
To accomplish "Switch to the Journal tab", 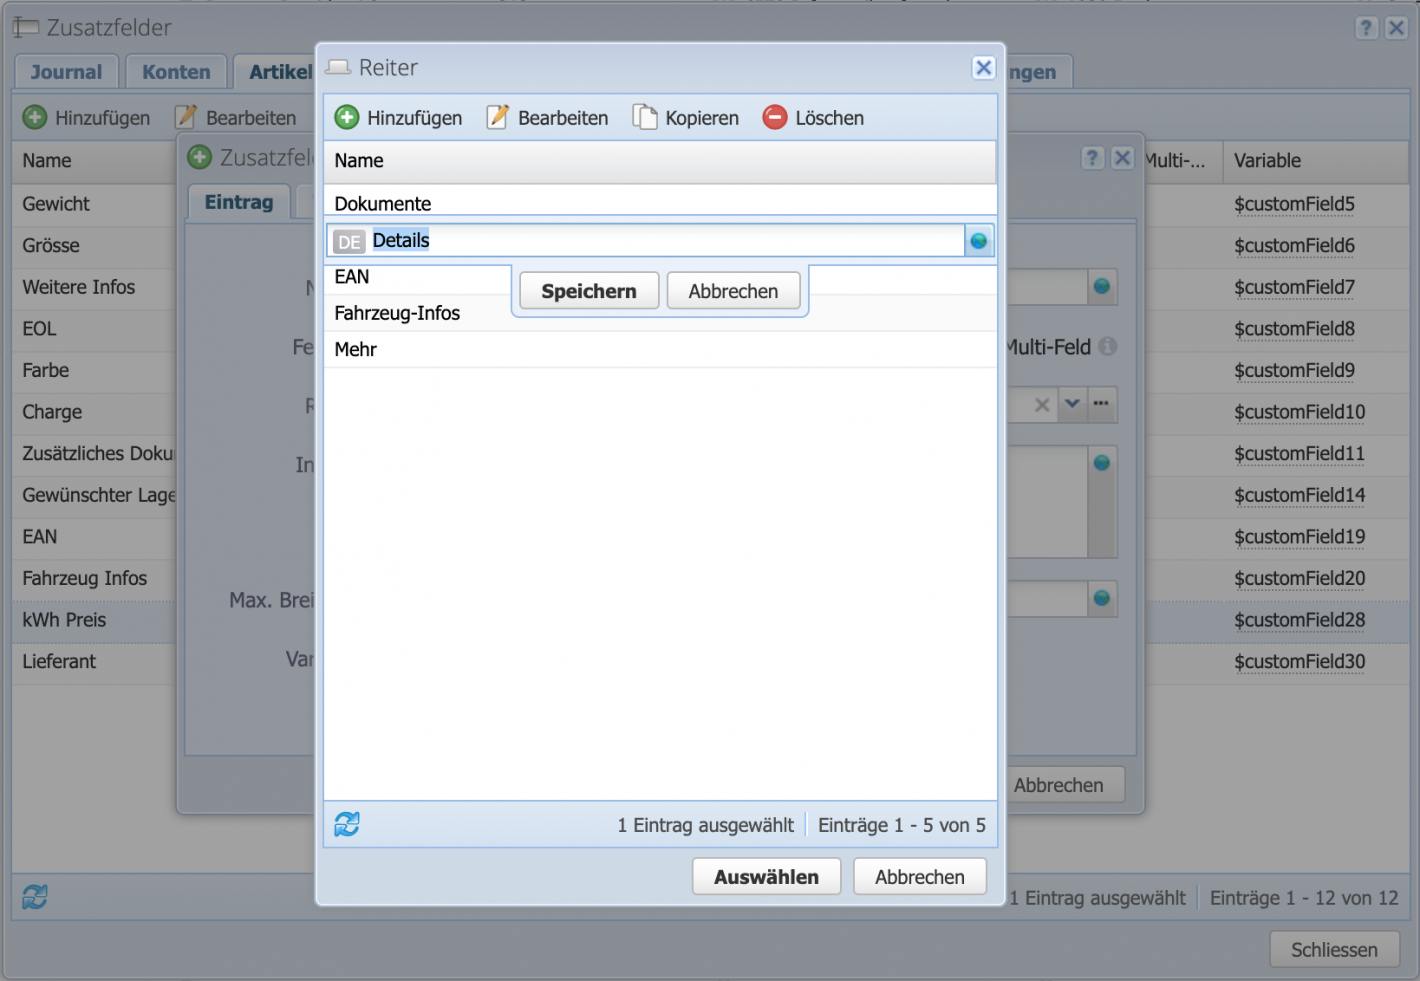I will (x=65, y=71).
